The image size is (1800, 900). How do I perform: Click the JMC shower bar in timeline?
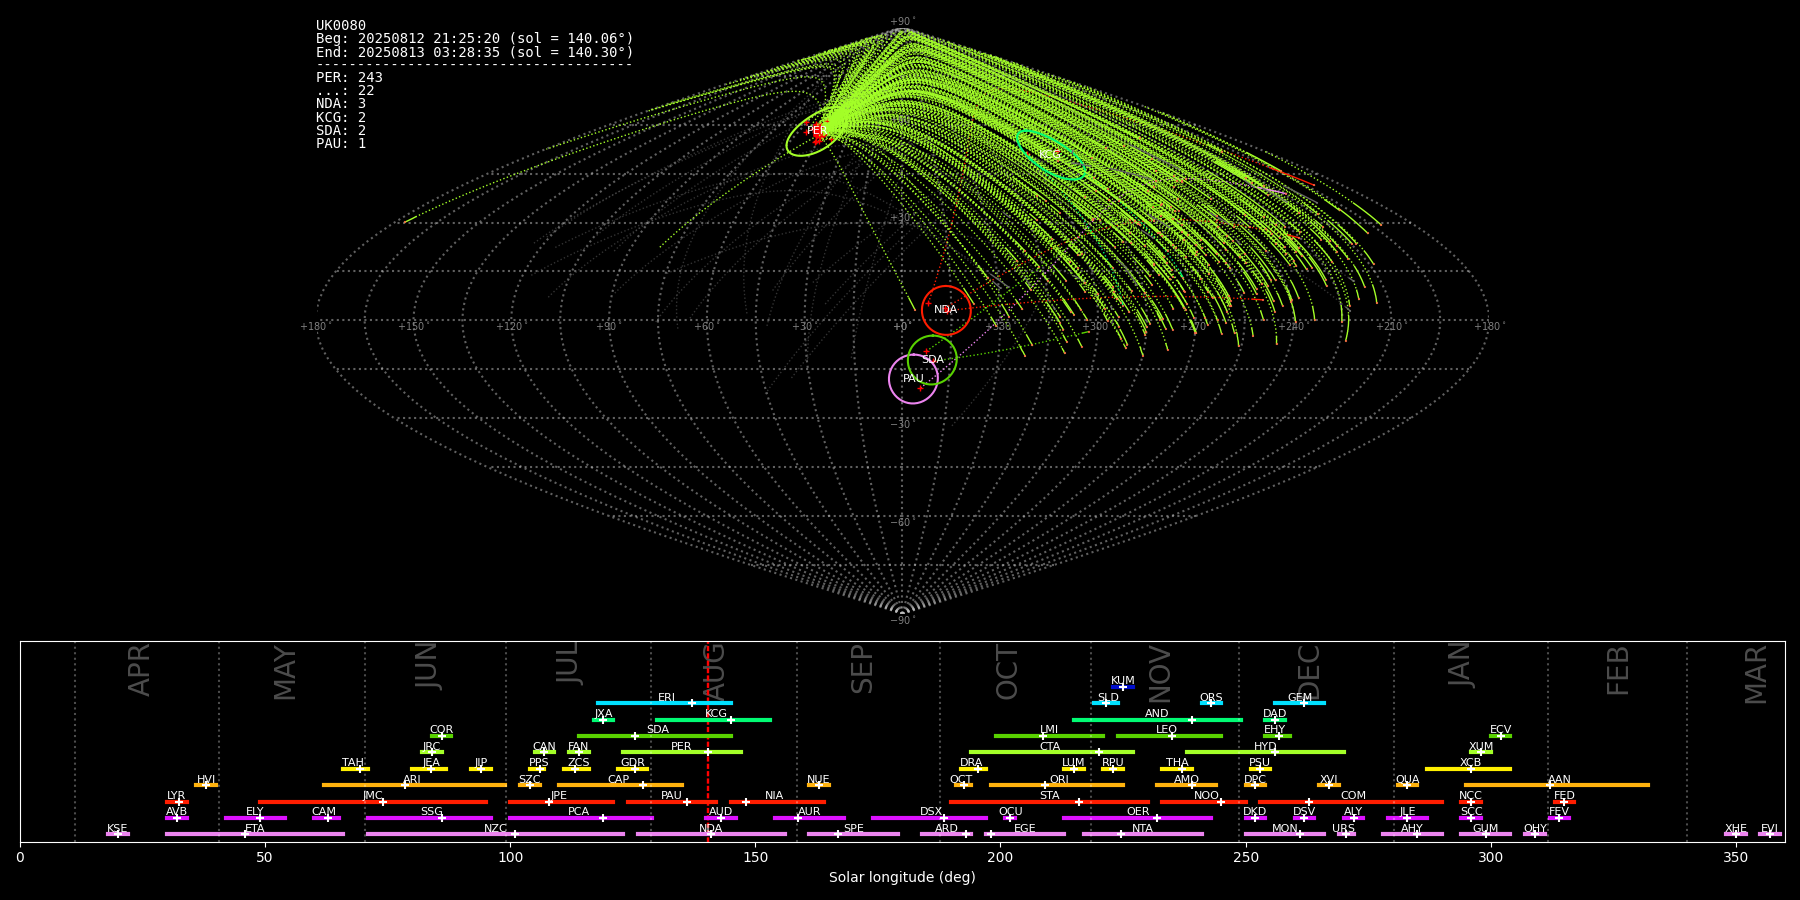point(373,802)
